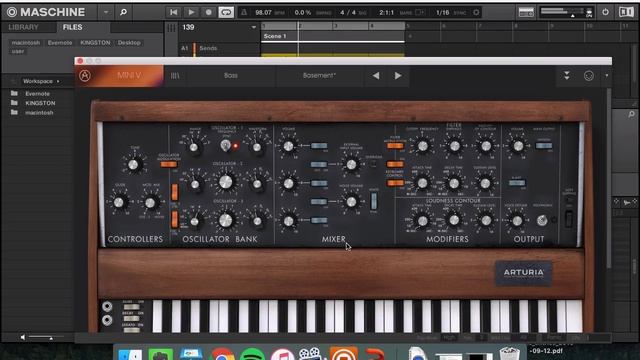Toggle the metronome icon
This screenshot has height=360, width=640.
pyautogui.click(x=244, y=12)
